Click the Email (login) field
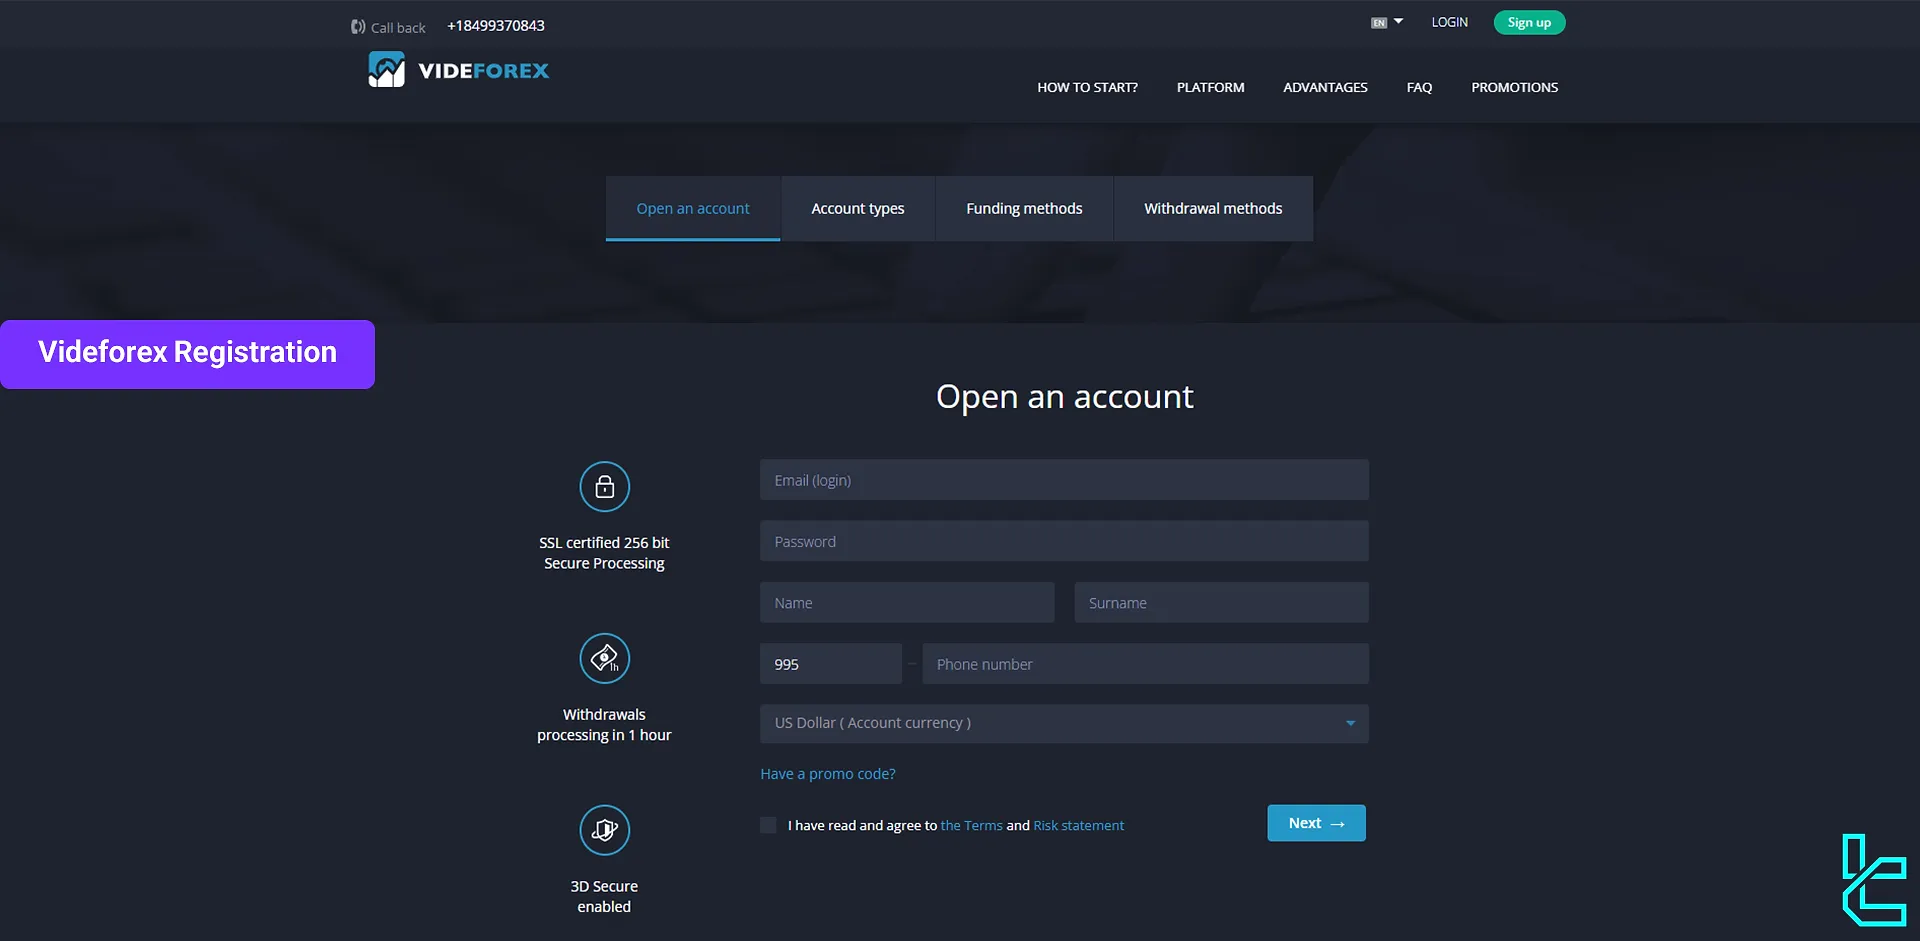Image resolution: width=1920 pixels, height=941 pixels. (1064, 480)
